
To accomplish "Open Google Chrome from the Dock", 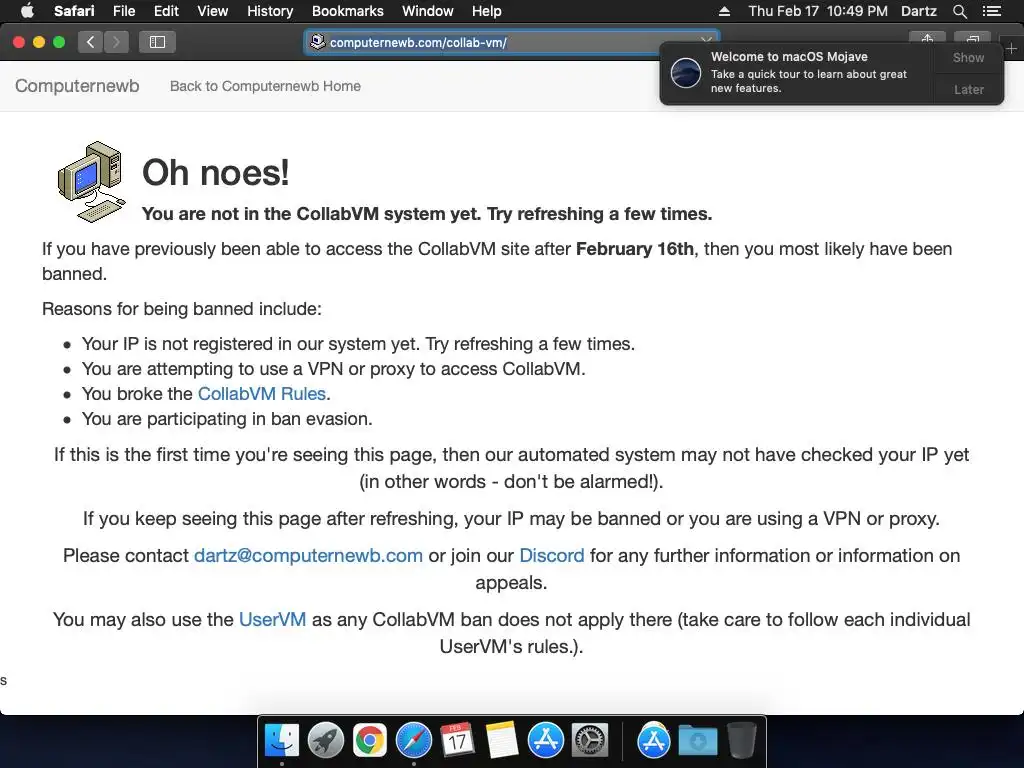I will [x=370, y=741].
